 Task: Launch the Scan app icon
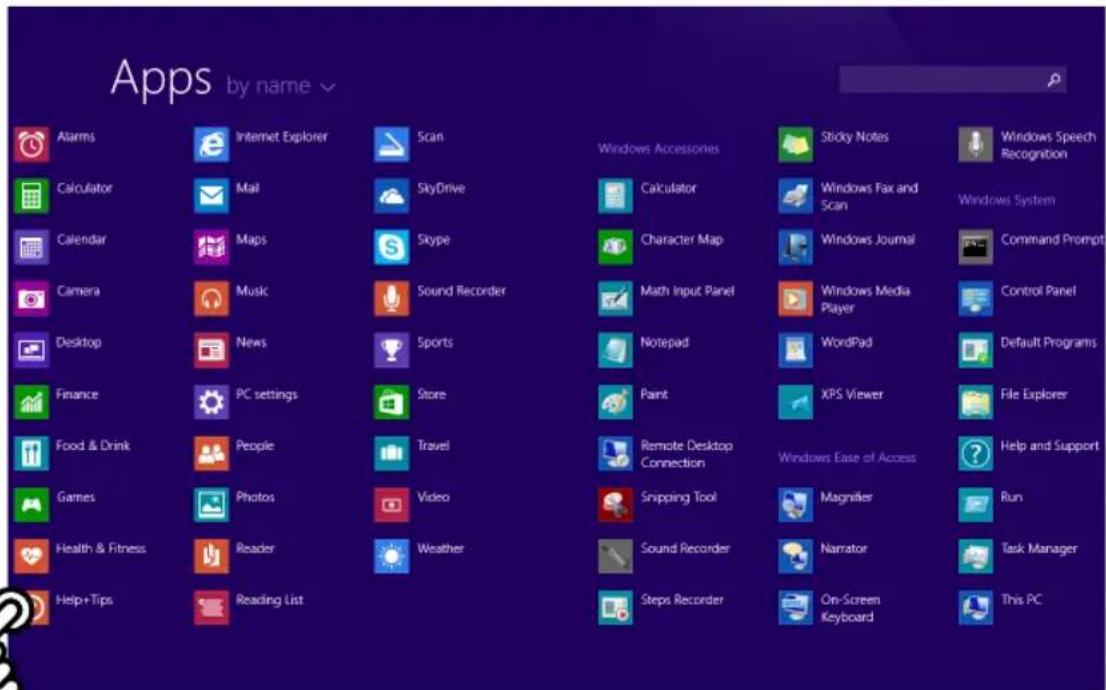tap(391, 145)
